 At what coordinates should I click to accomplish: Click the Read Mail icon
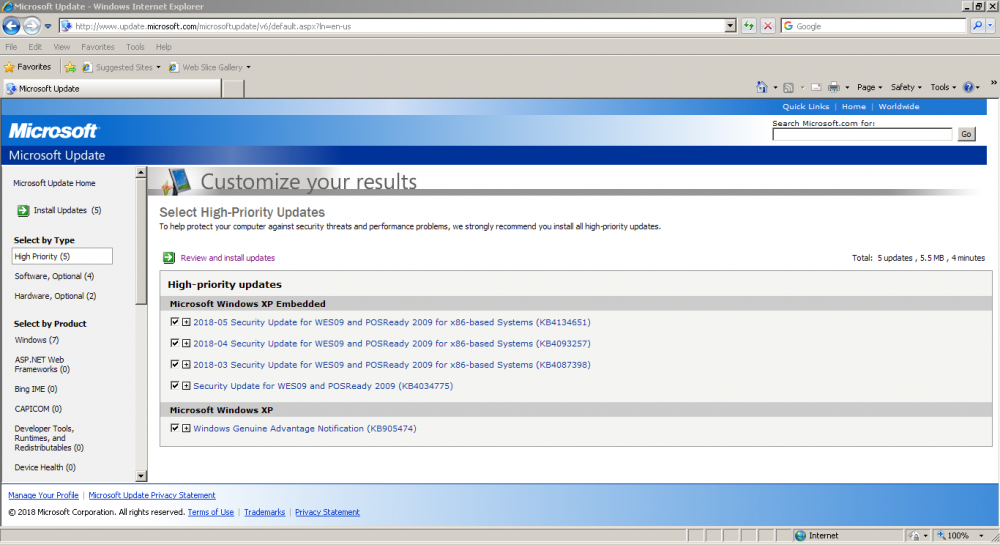816,87
